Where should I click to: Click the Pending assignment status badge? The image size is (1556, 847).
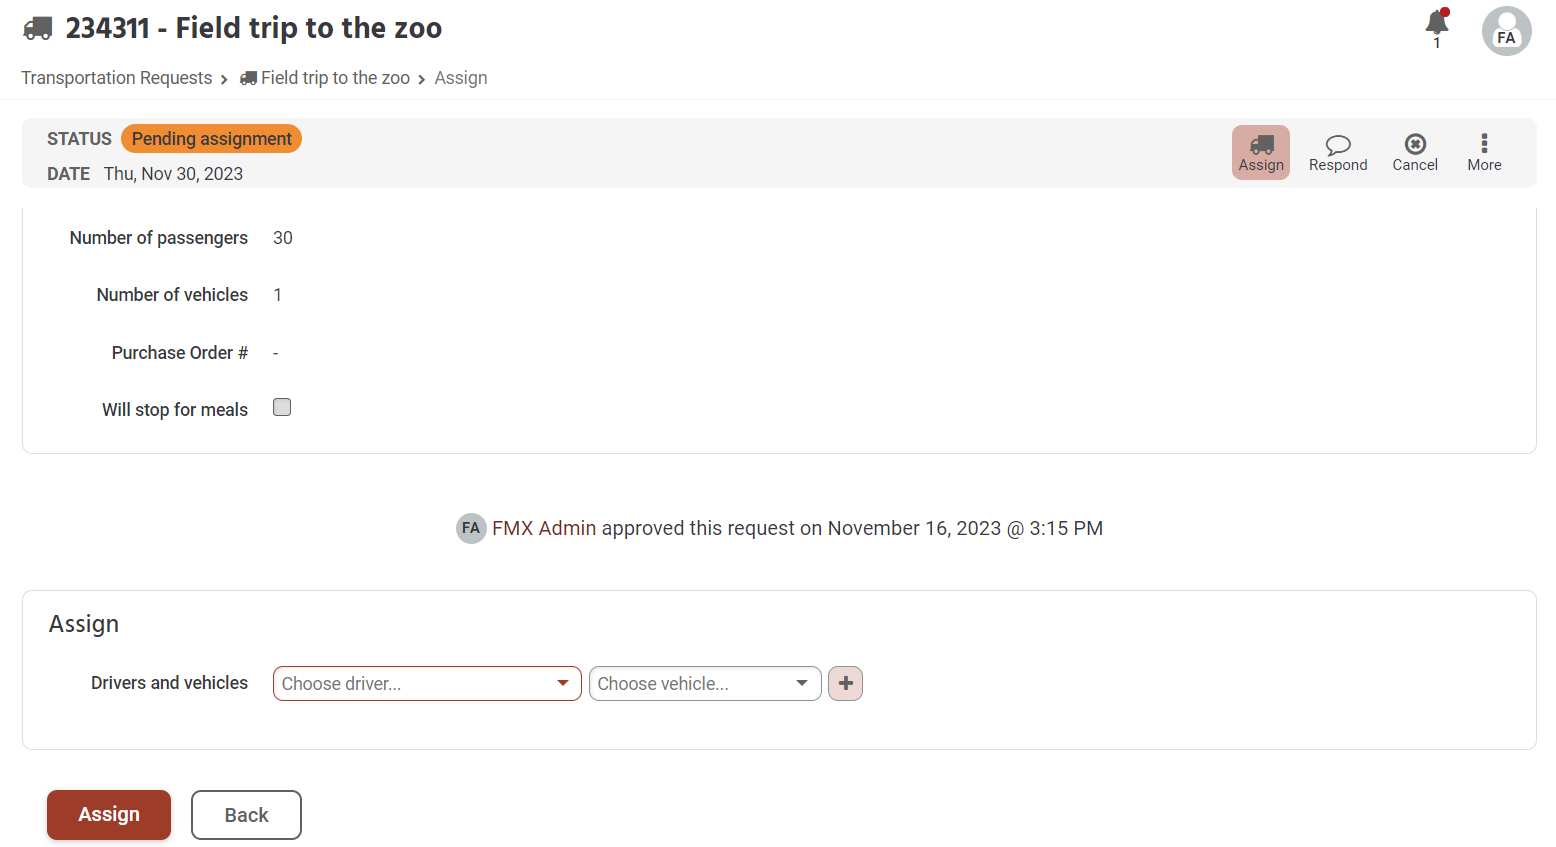coord(211,139)
